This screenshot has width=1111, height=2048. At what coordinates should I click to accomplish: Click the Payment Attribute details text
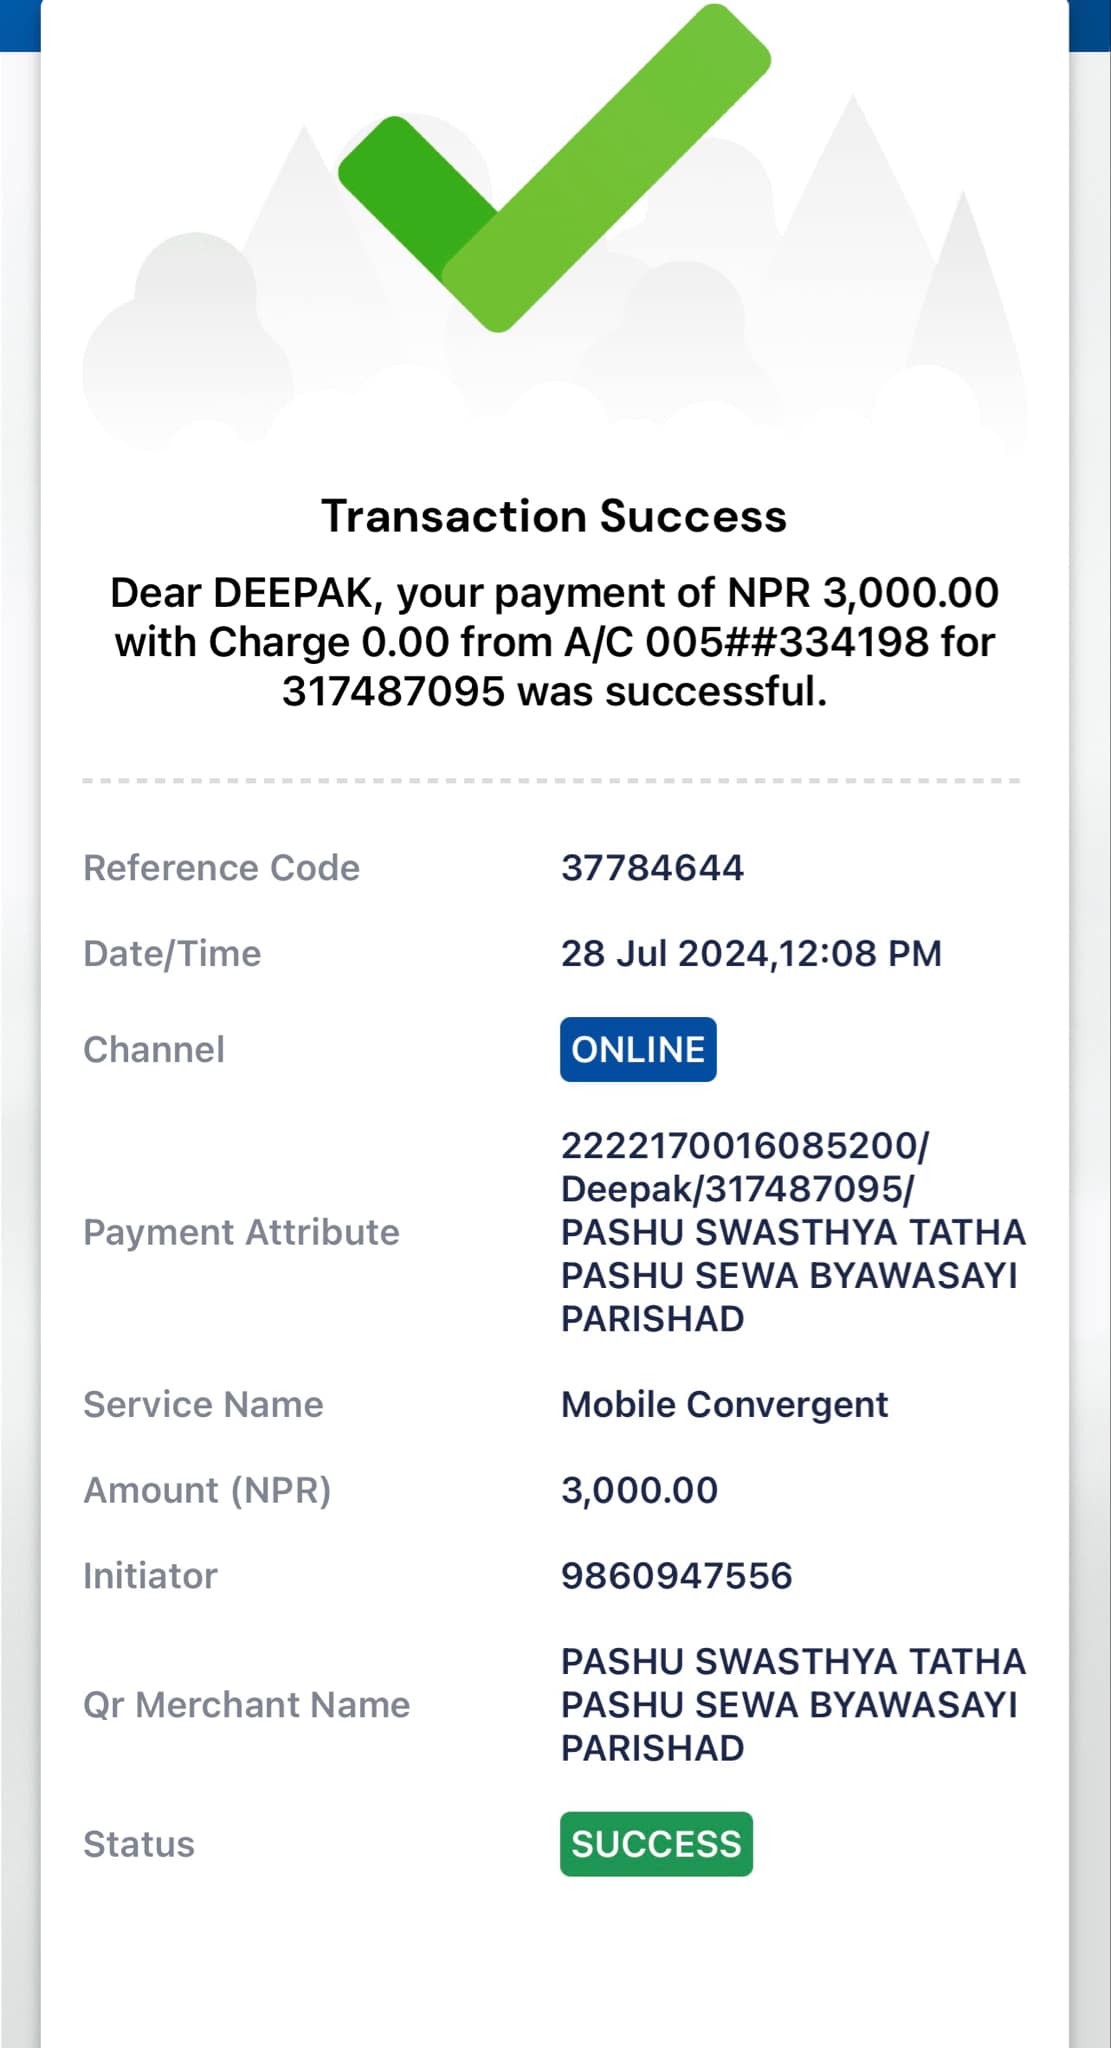(x=793, y=1232)
